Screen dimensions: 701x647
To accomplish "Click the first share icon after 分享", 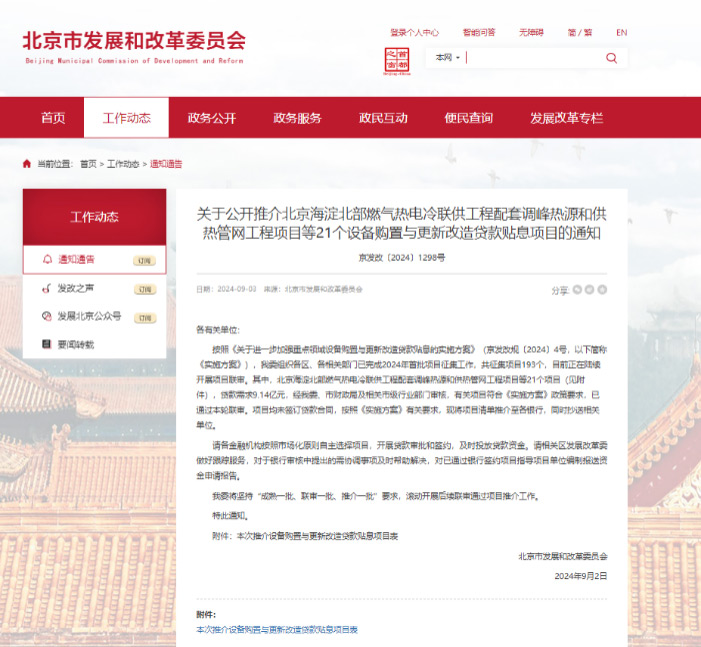I will 577,289.
